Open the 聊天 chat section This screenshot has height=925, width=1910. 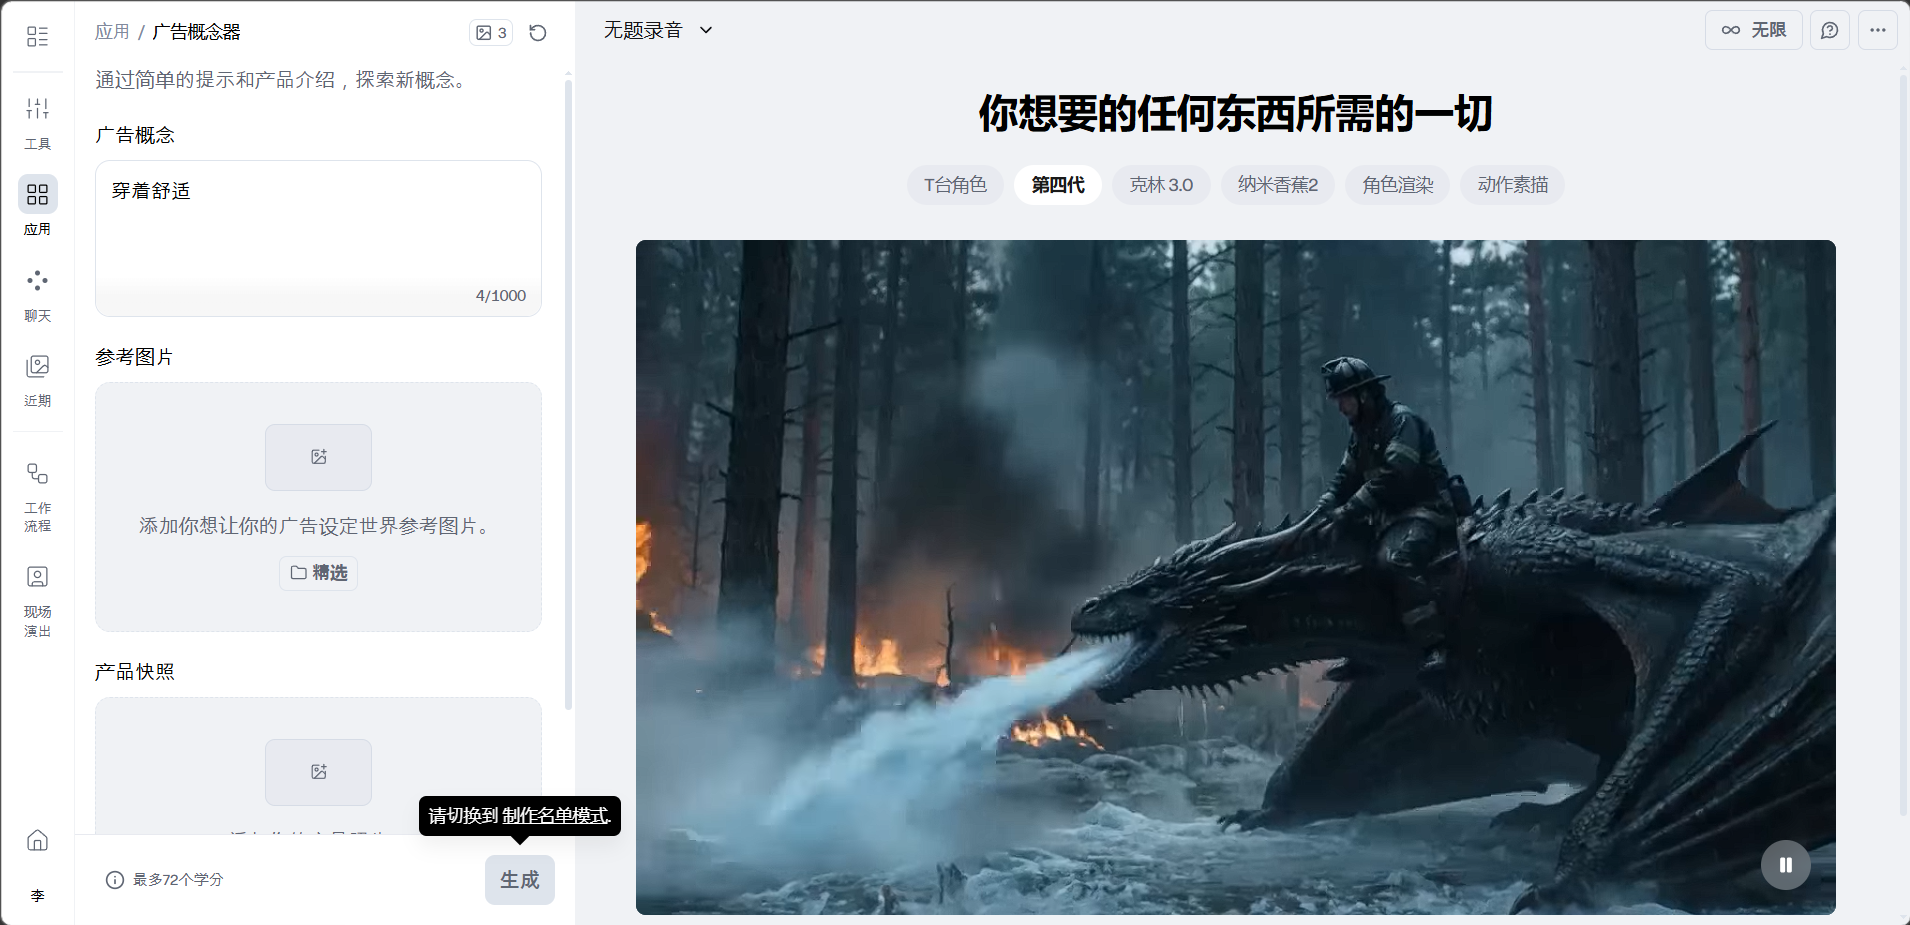tap(37, 294)
